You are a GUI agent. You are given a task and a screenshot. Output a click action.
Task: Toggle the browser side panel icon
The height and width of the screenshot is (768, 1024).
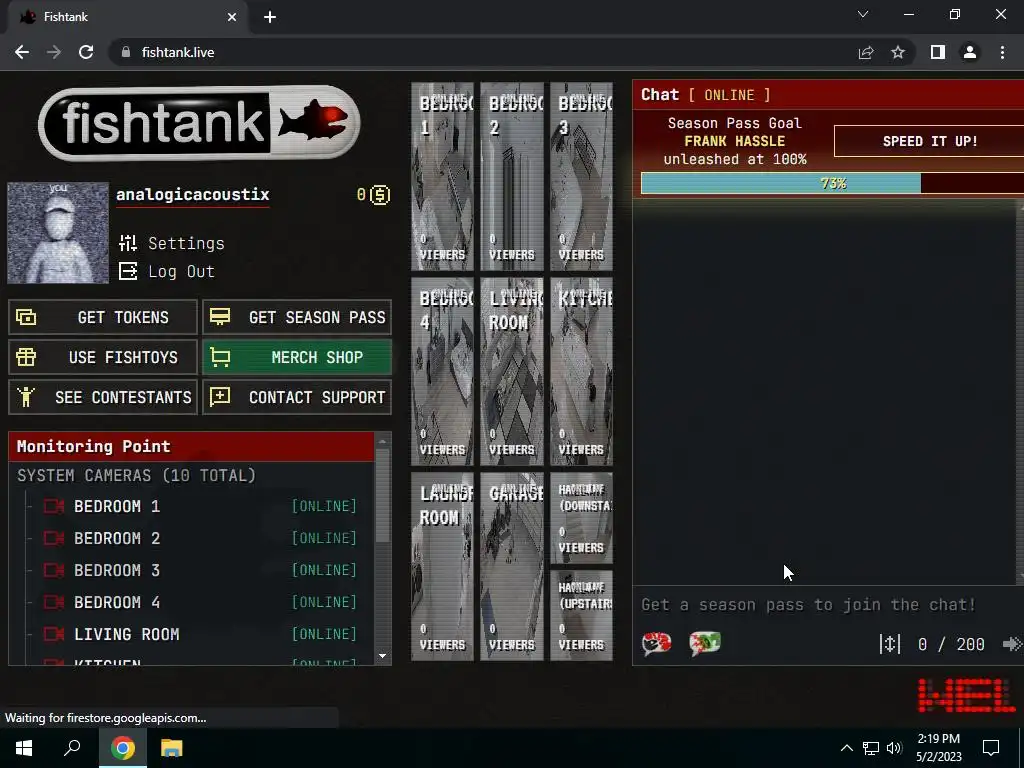coord(938,52)
